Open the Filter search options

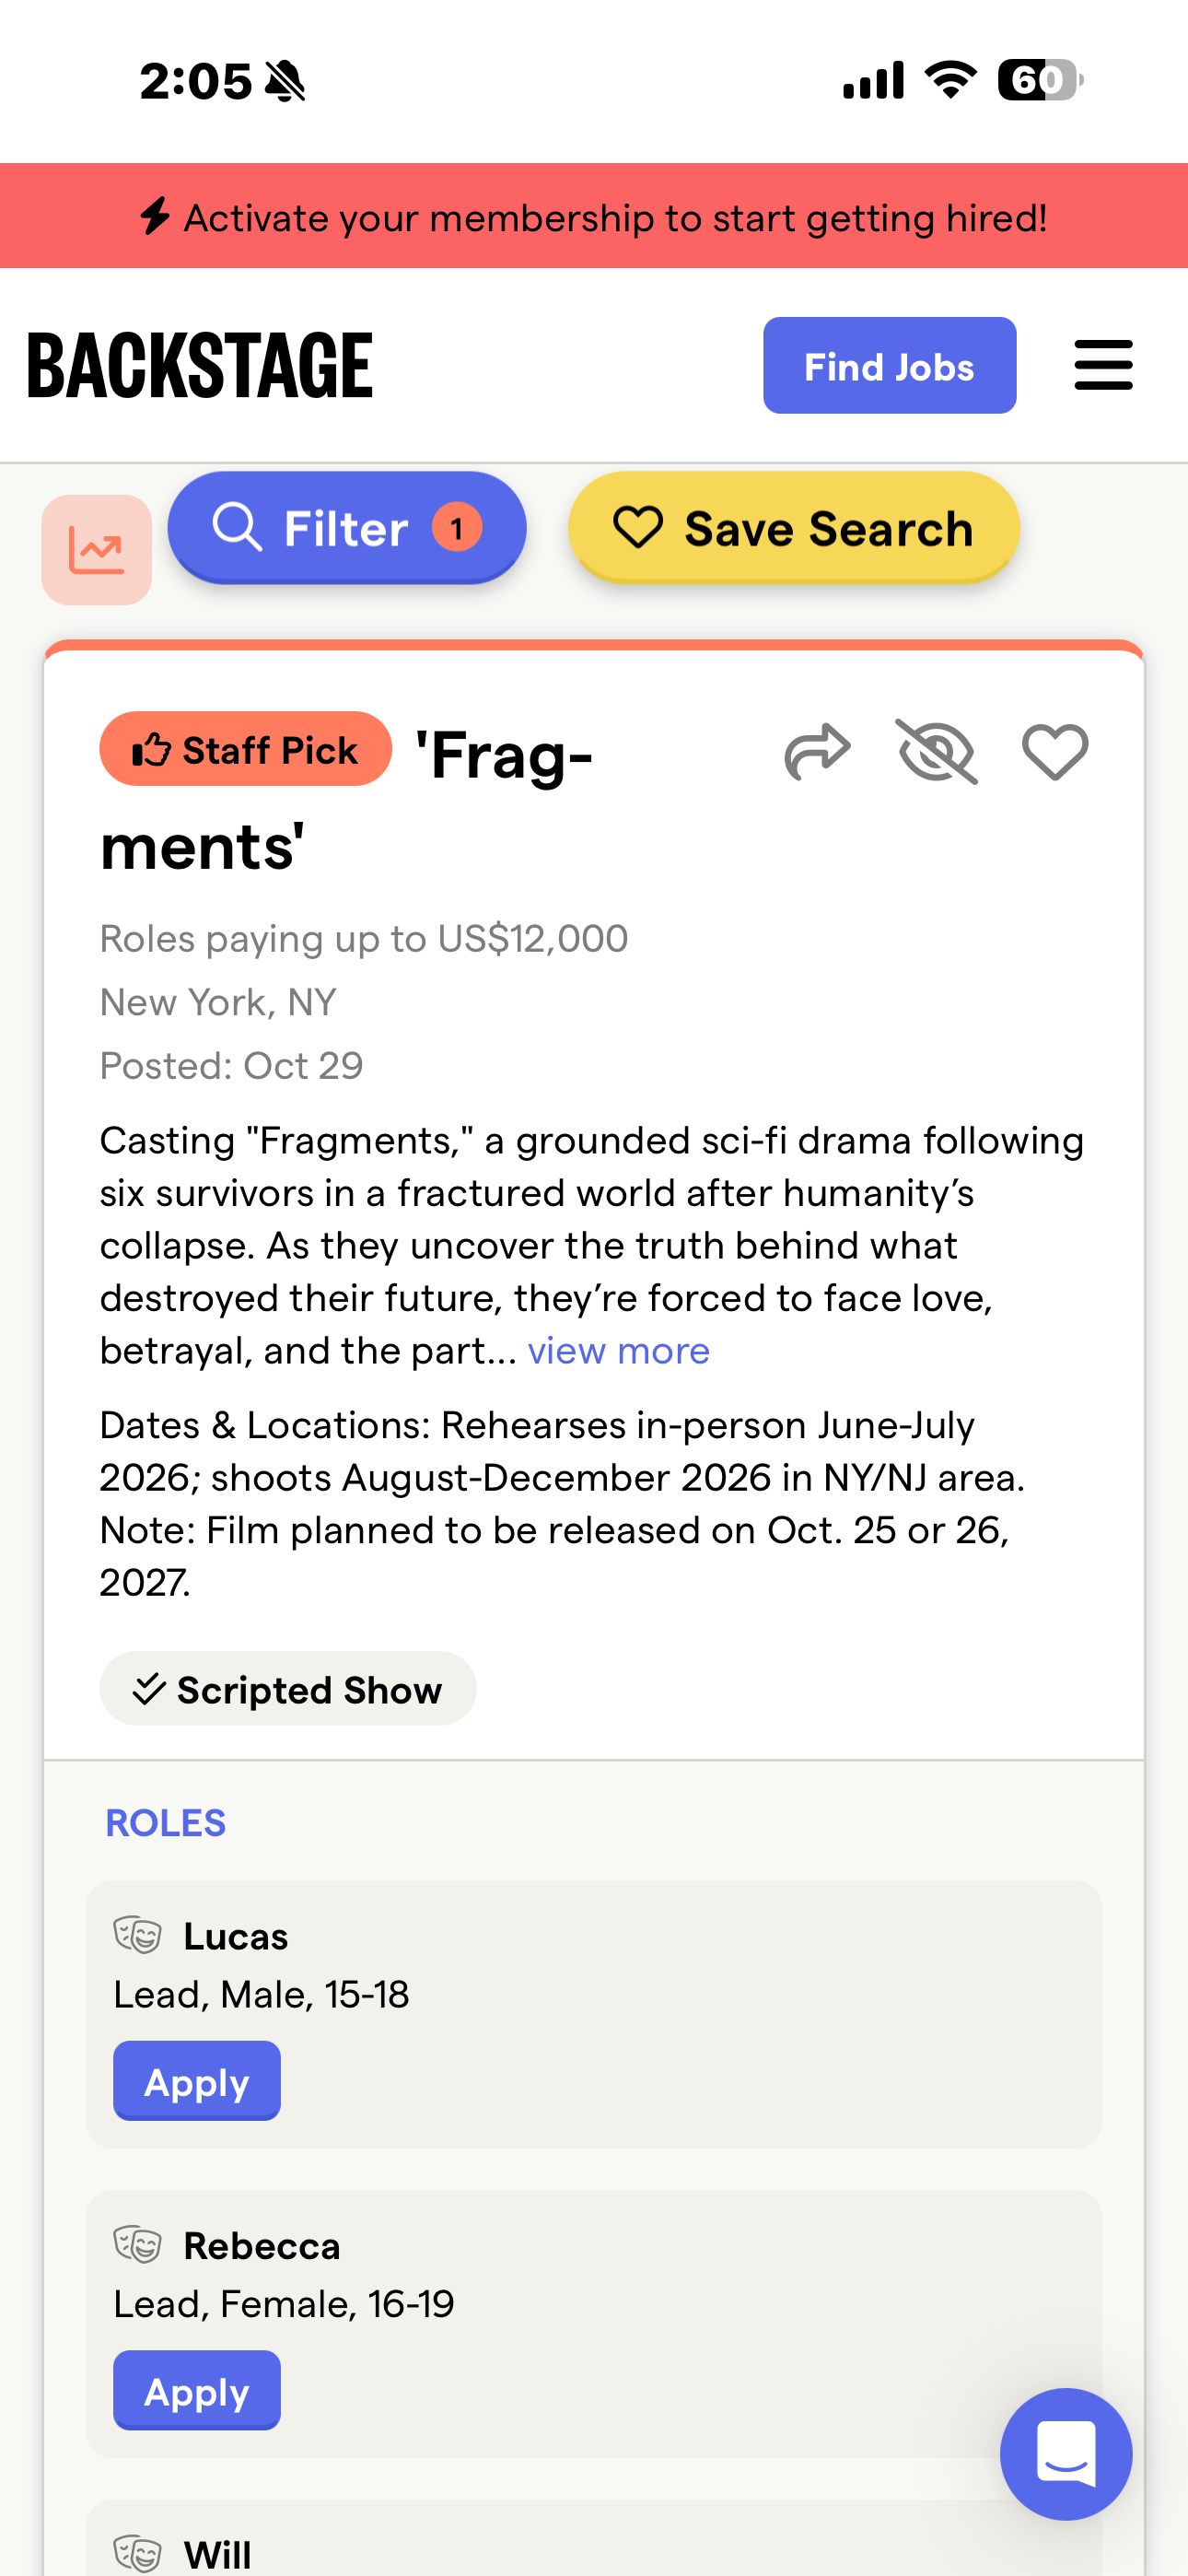[x=346, y=528]
